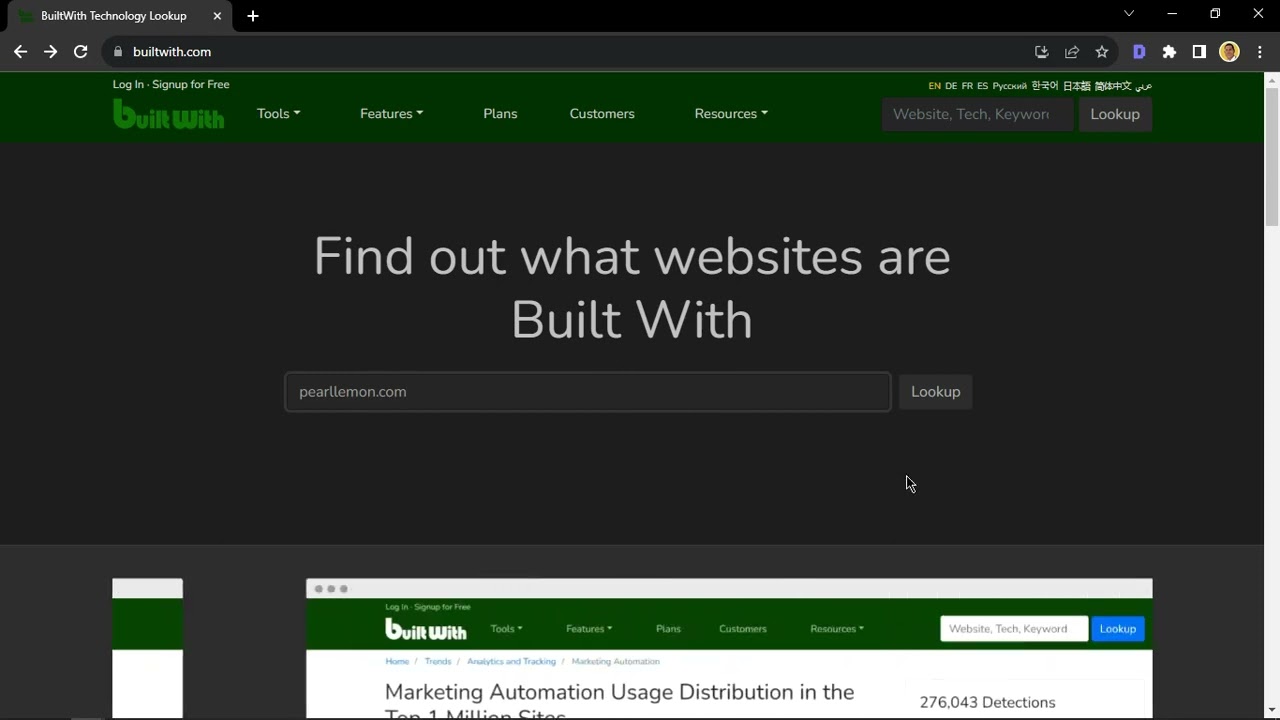Switch language to Русский
This screenshot has height=720, width=1280.
tap(1010, 86)
